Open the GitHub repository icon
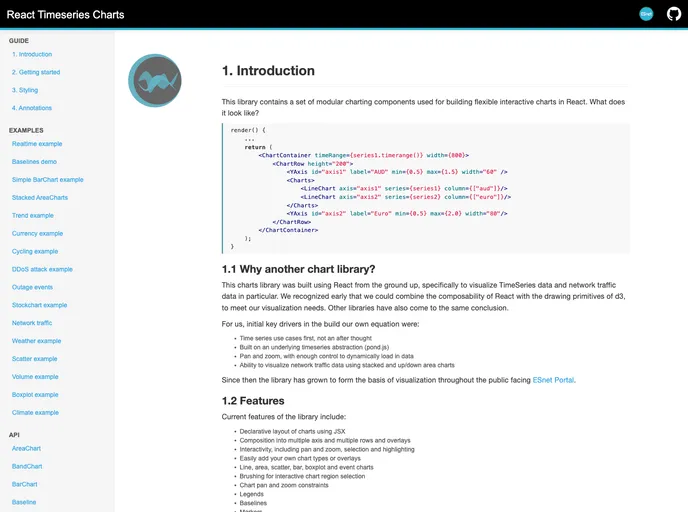This screenshot has width=688, height=512. pos(674,14)
